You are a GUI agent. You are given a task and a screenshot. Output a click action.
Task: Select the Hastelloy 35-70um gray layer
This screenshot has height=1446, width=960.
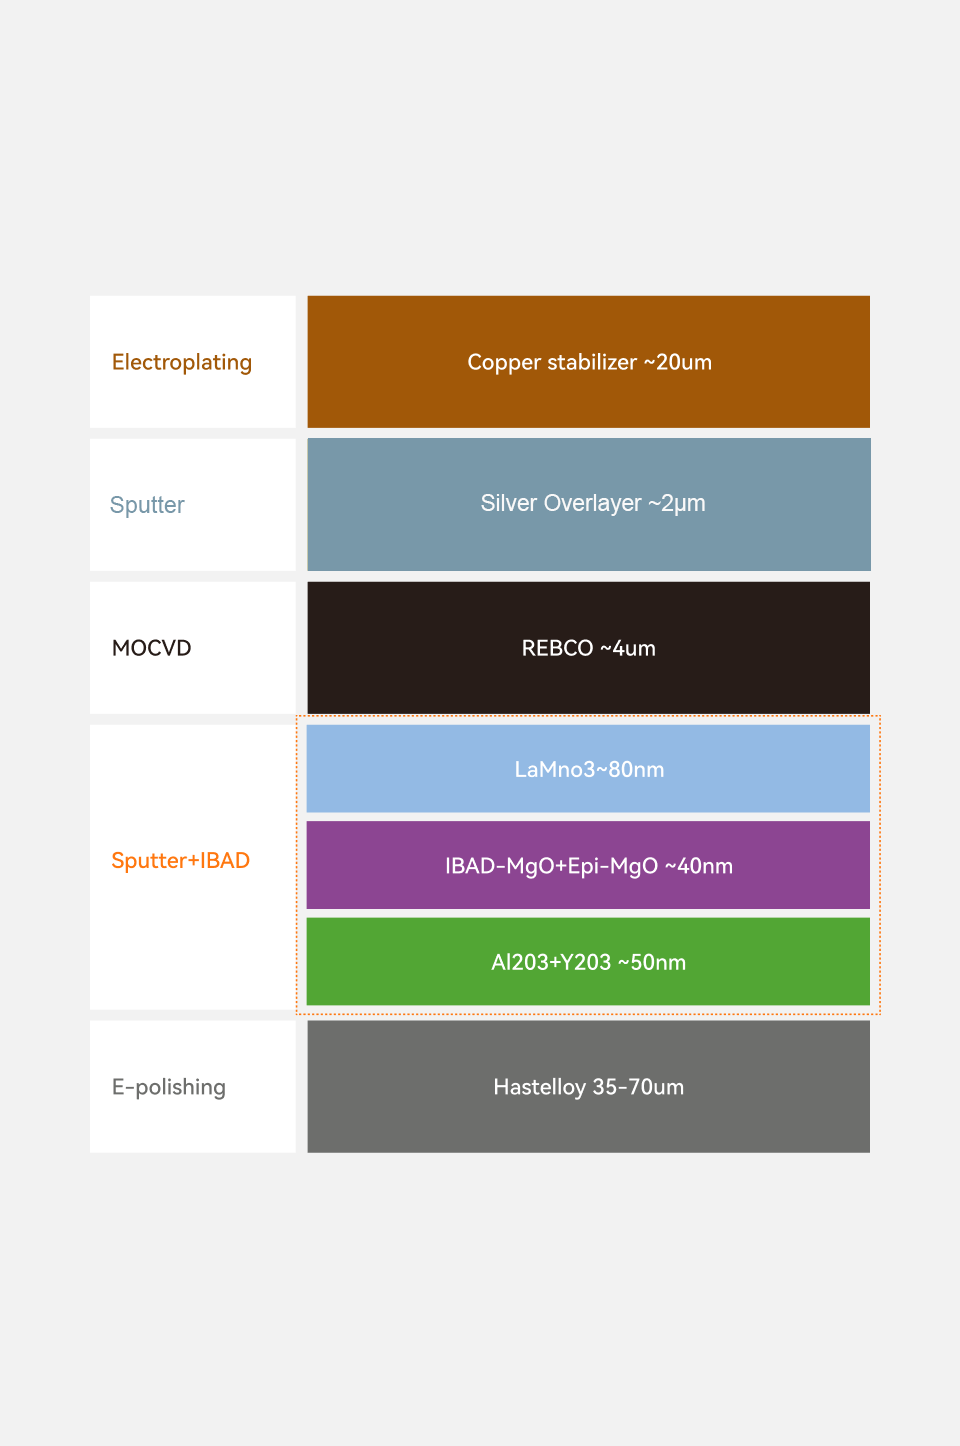588,1087
